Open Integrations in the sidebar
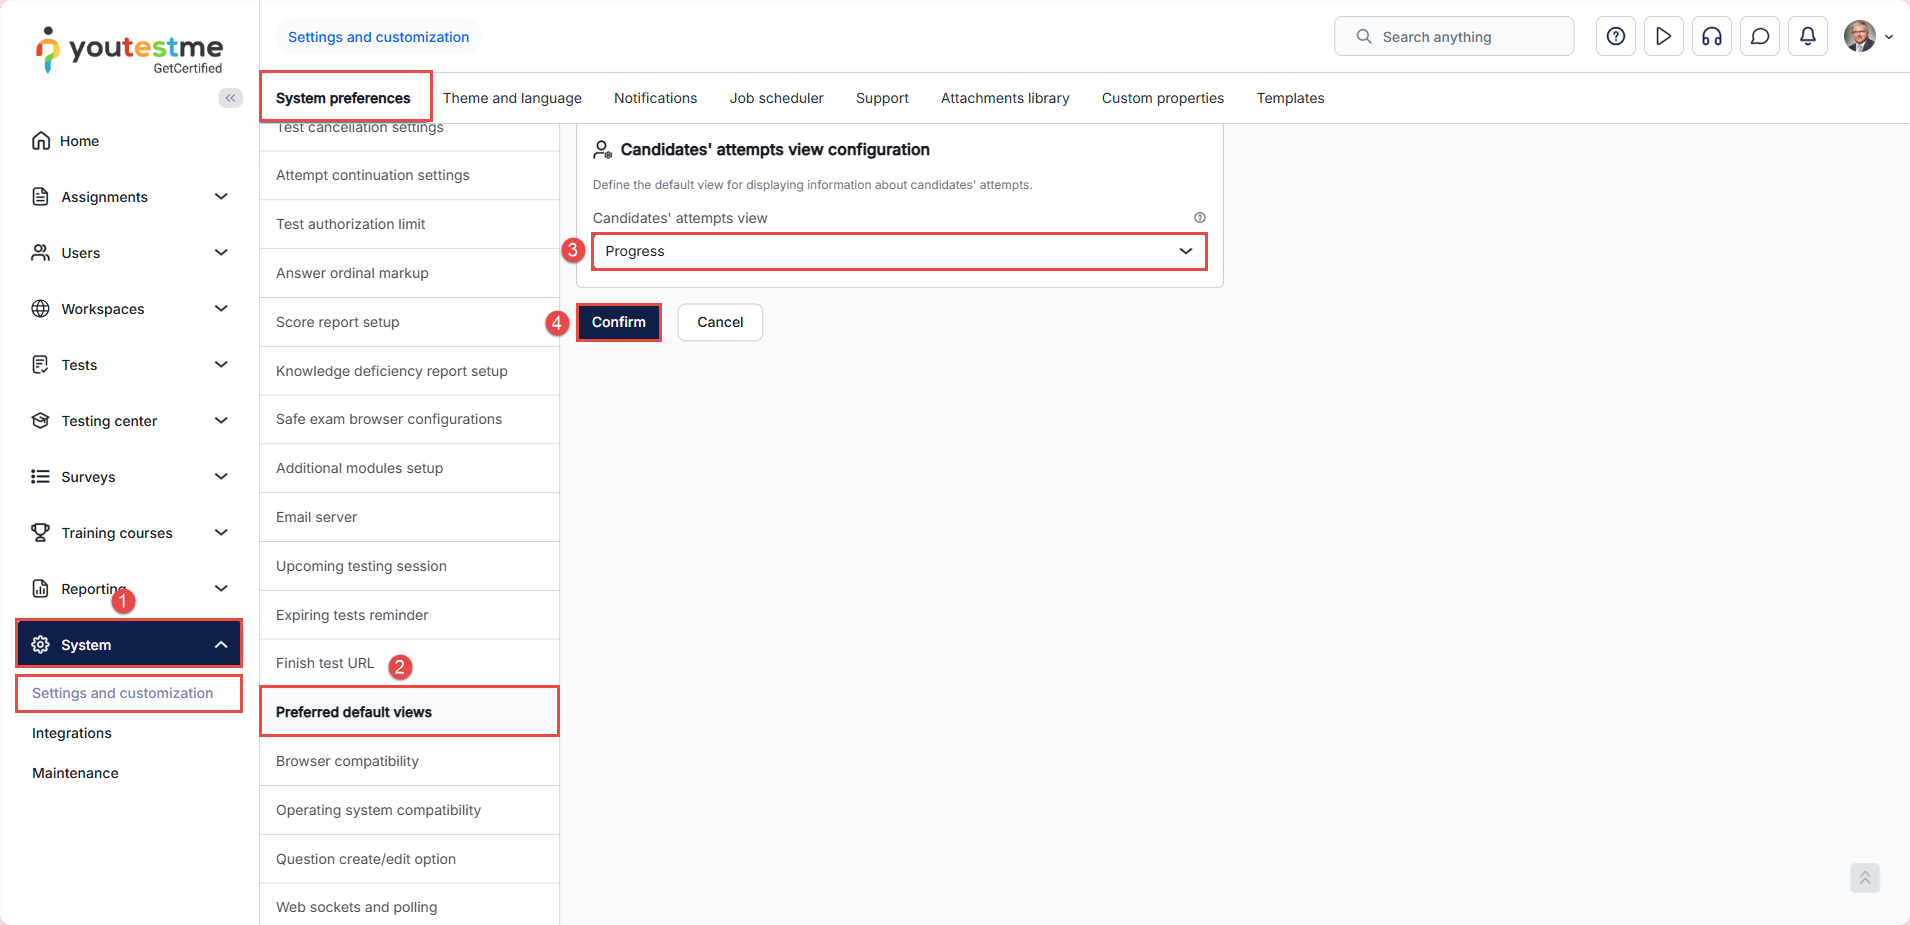This screenshot has height=925, width=1910. (x=72, y=733)
